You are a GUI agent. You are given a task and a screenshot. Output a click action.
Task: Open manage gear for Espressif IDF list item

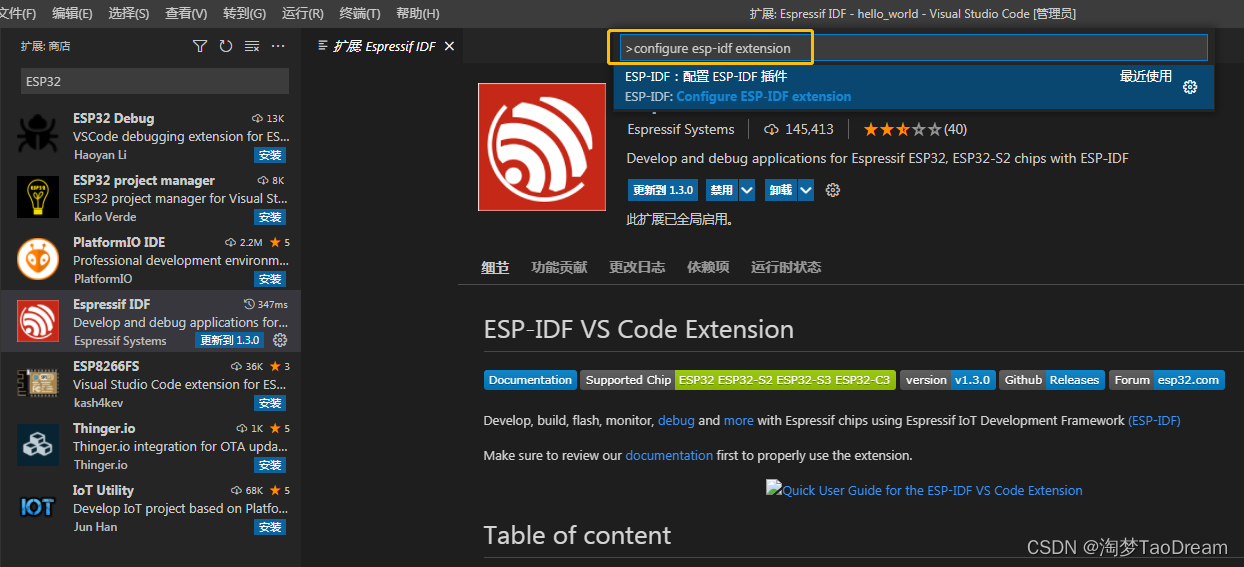click(x=280, y=341)
